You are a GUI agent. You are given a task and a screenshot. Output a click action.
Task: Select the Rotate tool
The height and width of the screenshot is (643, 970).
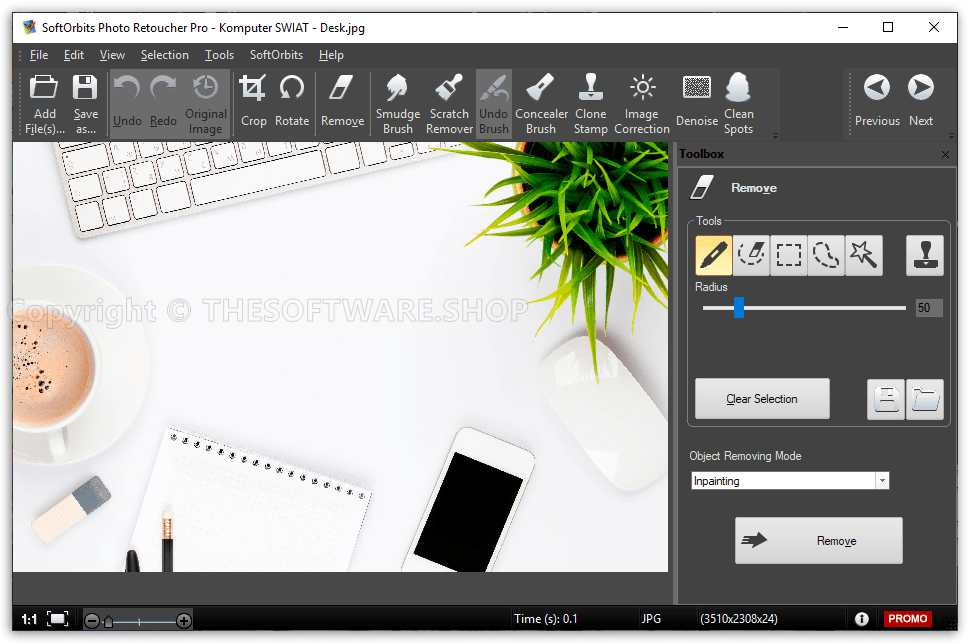(291, 103)
